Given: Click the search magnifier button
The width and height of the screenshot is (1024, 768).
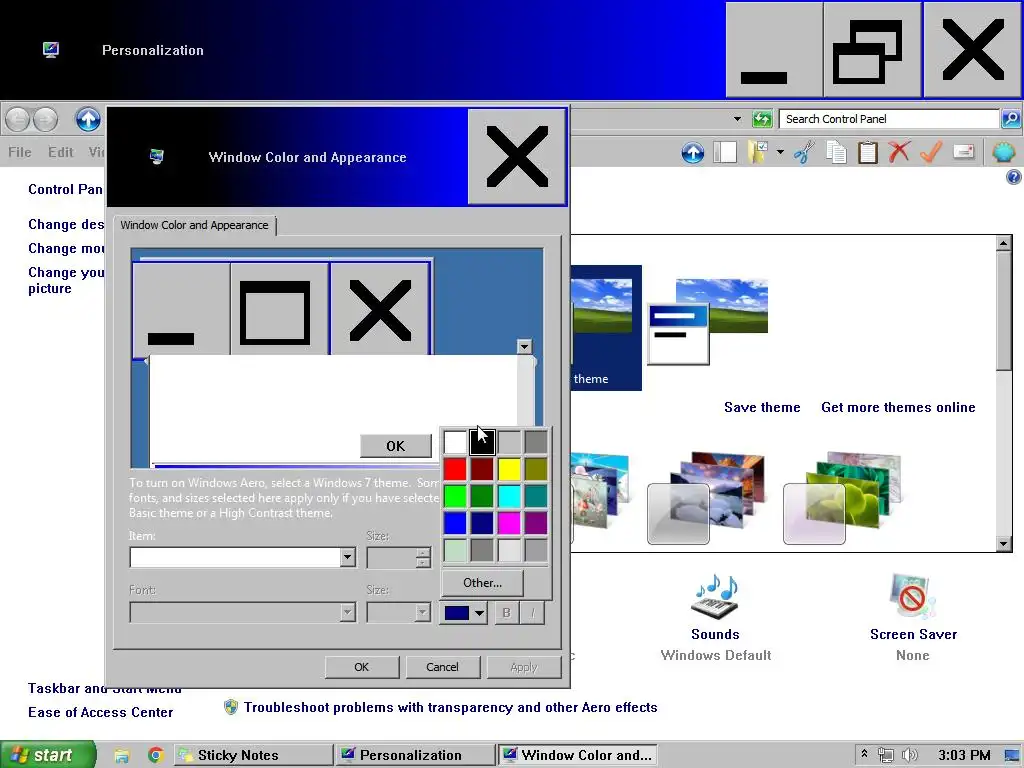Looking at the screenshot, I should coord(1011,119).
